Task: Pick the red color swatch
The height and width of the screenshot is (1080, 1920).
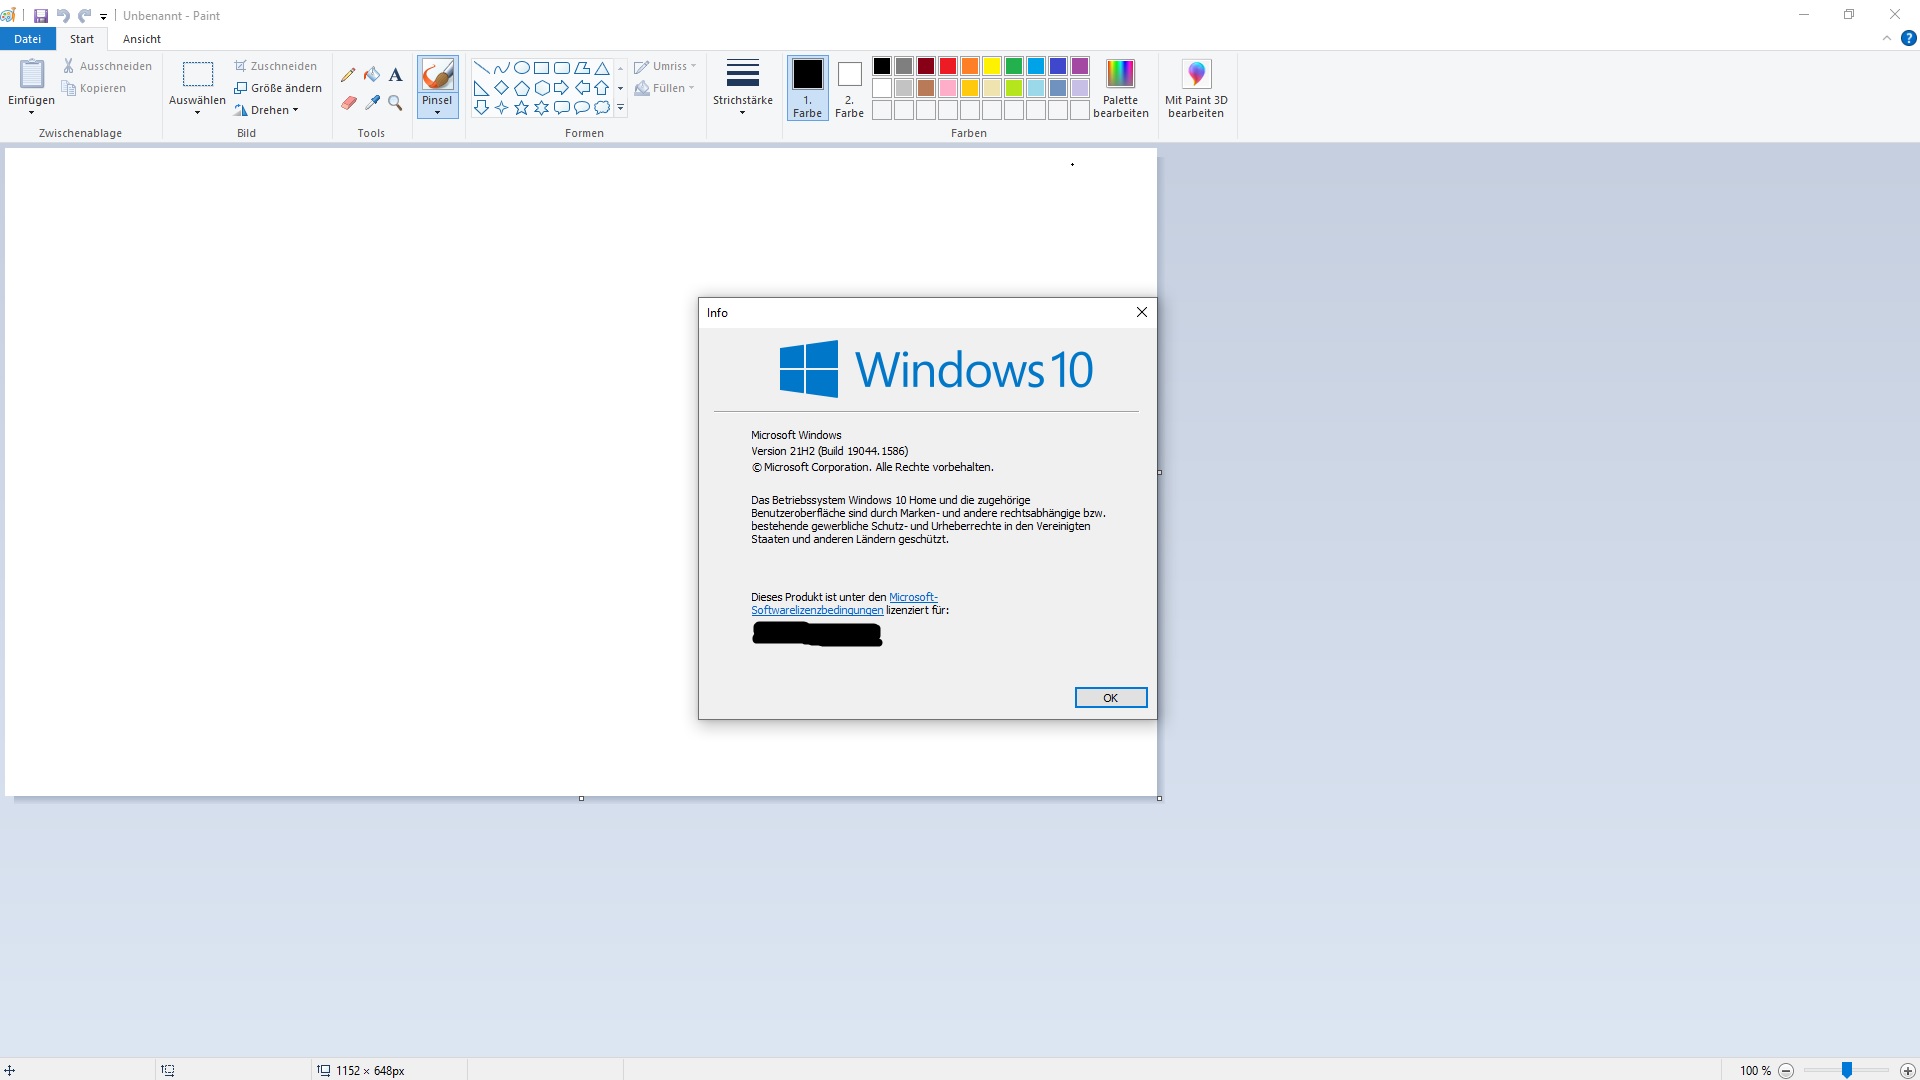Action: click(948, 66)
